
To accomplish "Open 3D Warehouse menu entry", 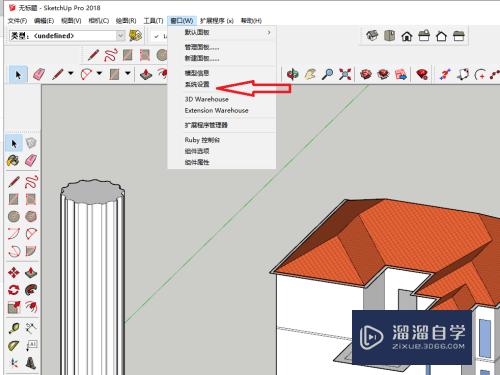I will [x=207, y=99].
